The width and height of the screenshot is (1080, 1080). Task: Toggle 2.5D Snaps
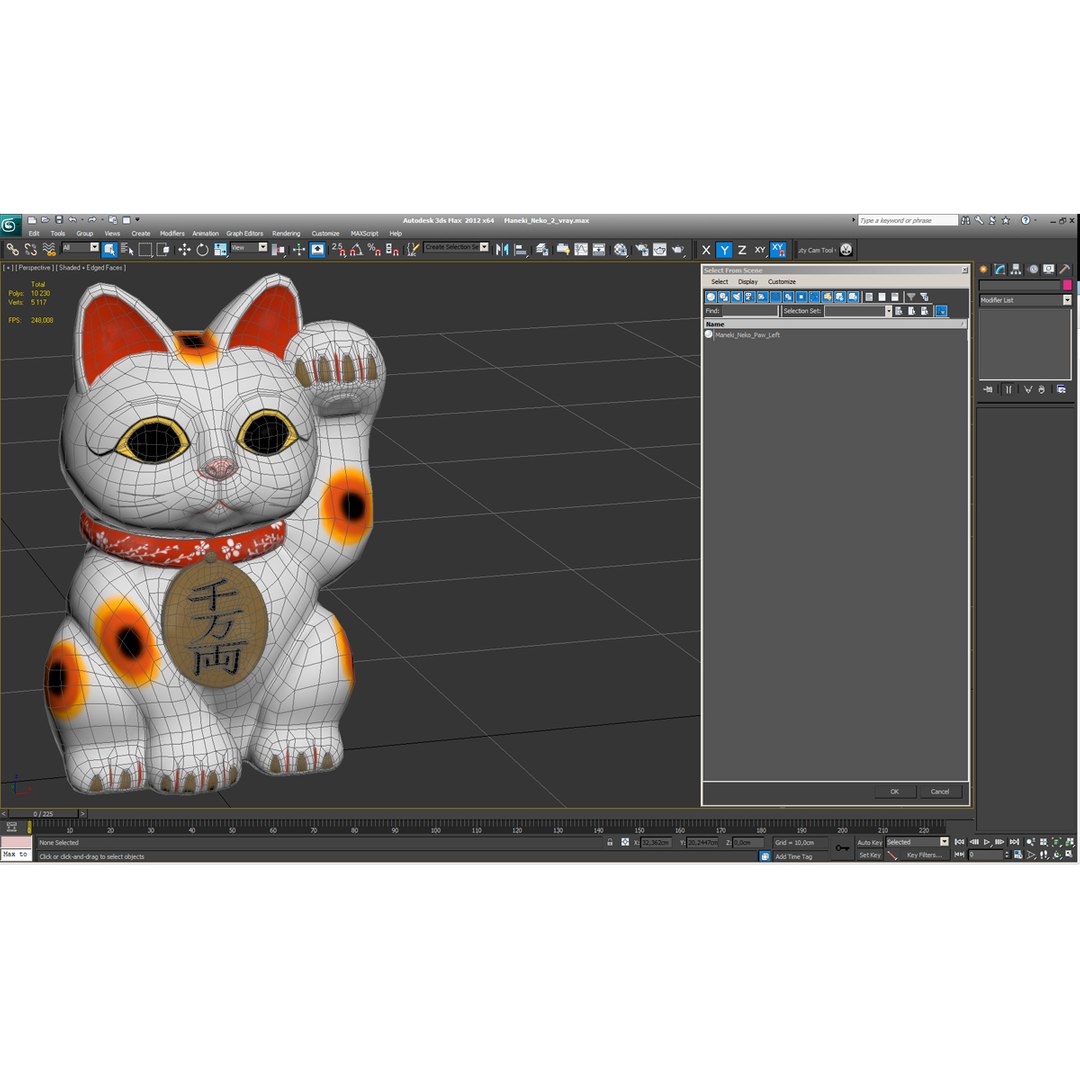coord(338,249)
